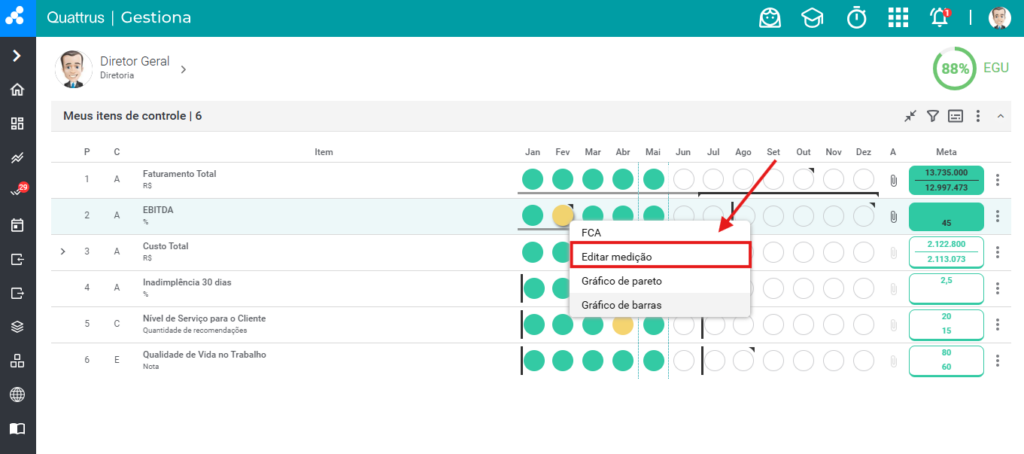The height and width of the screenshot is (454, 1024).
Task: Click the Faturamento Total Jan green circle
Action: pos(532,179)
